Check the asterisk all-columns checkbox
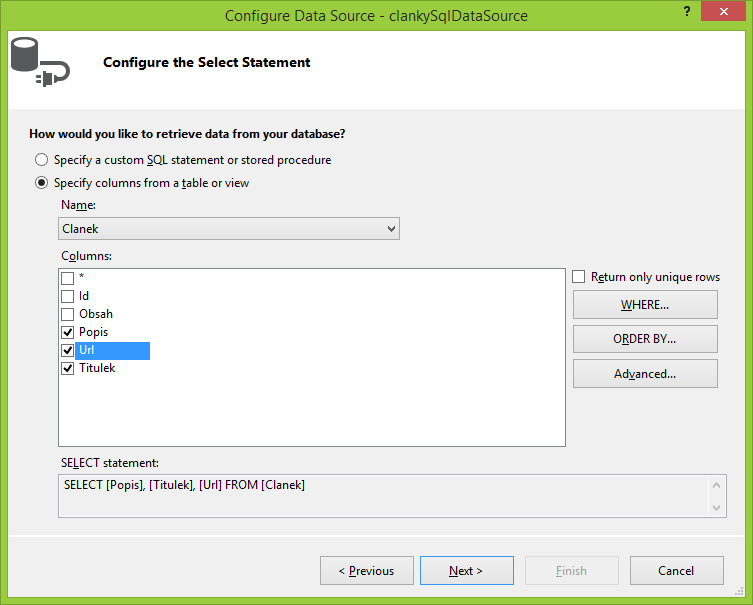The image size is (753, 605). tap(68, 278)
